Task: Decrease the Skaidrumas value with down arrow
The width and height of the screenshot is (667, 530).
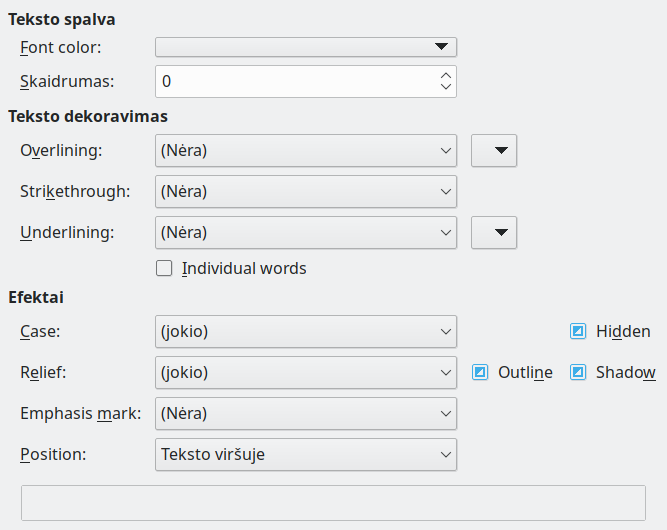Action: pos(446,87)
